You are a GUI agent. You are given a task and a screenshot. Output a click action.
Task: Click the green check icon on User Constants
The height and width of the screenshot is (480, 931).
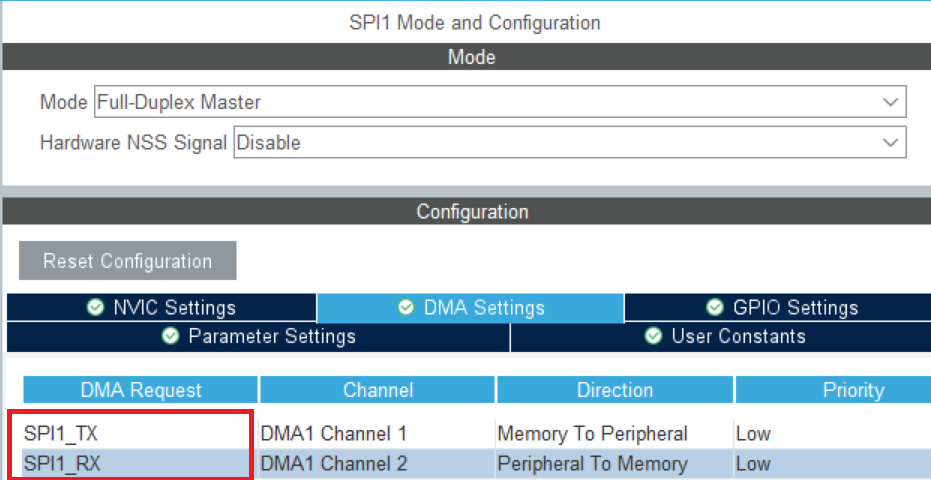pyautogui.click(x=653, y=336)
